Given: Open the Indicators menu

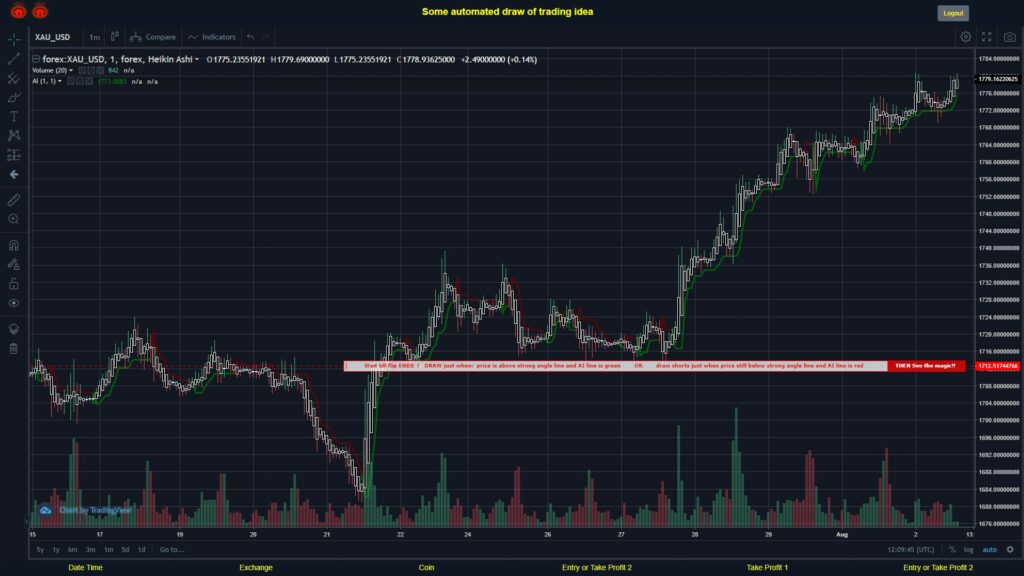Looking at the screenshot, I should tap(212, 37).
